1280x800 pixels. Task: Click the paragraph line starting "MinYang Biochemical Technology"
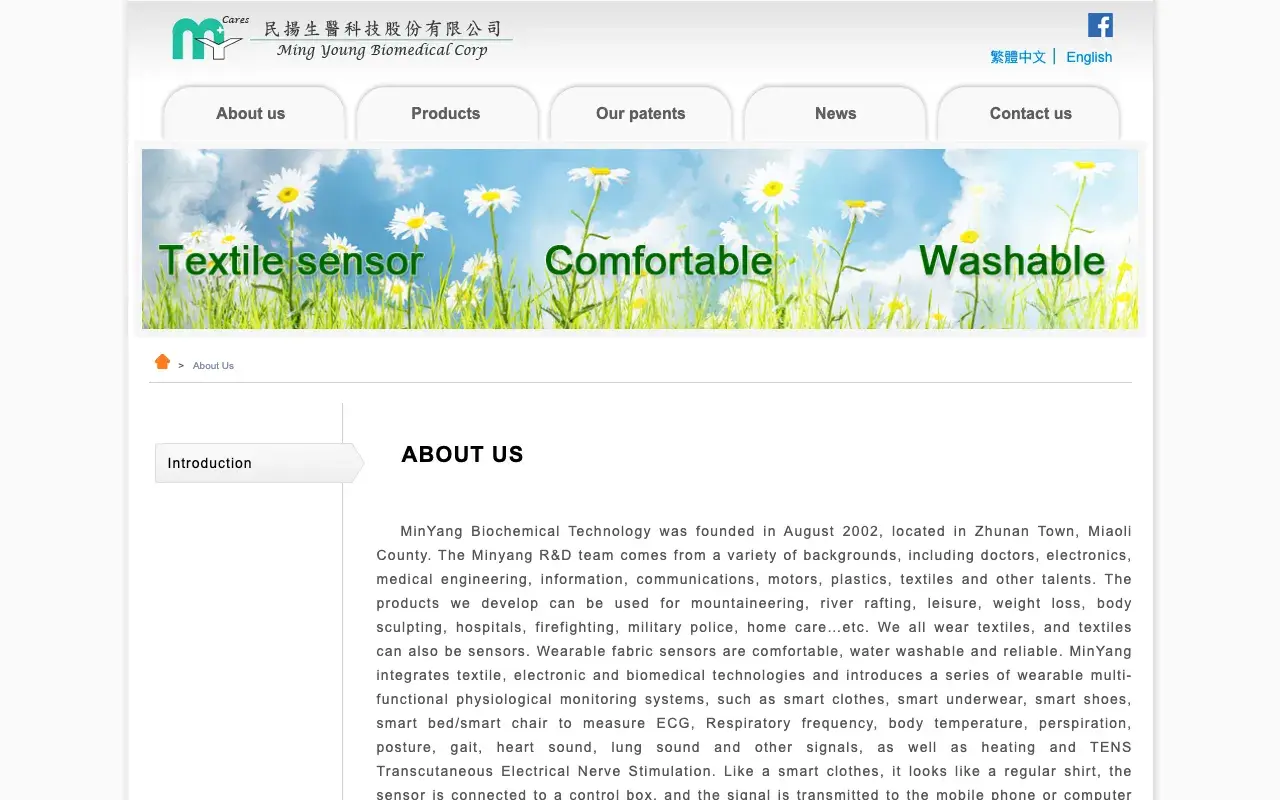pos(766,531)
